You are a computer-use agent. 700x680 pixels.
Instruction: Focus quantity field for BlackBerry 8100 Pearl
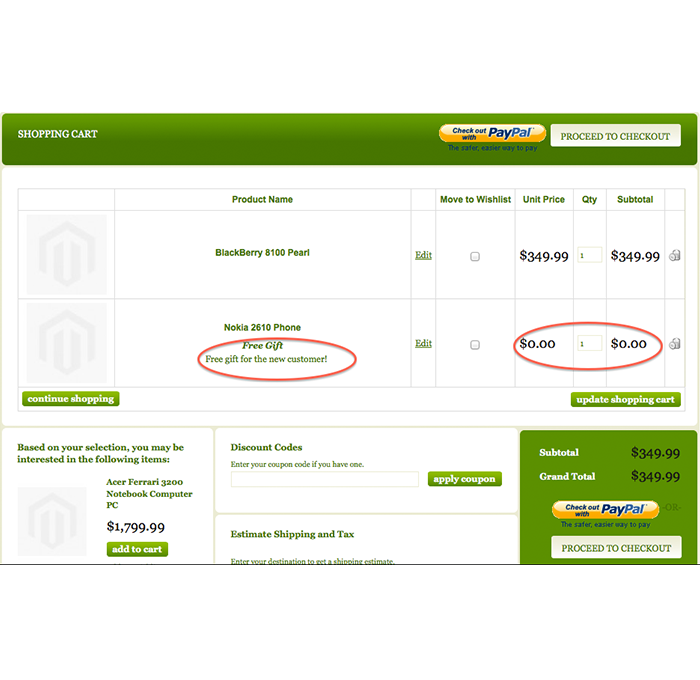click(x=589, y=255)
